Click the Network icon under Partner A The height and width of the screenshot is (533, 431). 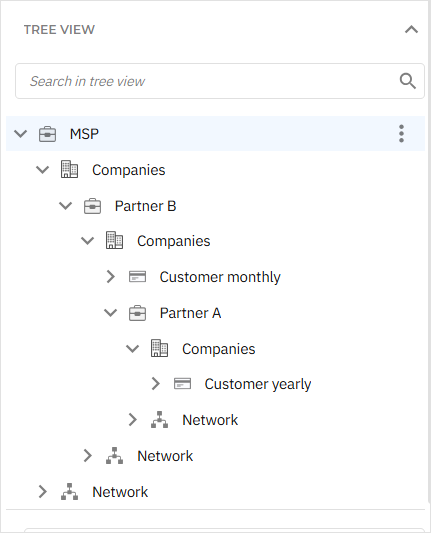[x=159, y=420]
